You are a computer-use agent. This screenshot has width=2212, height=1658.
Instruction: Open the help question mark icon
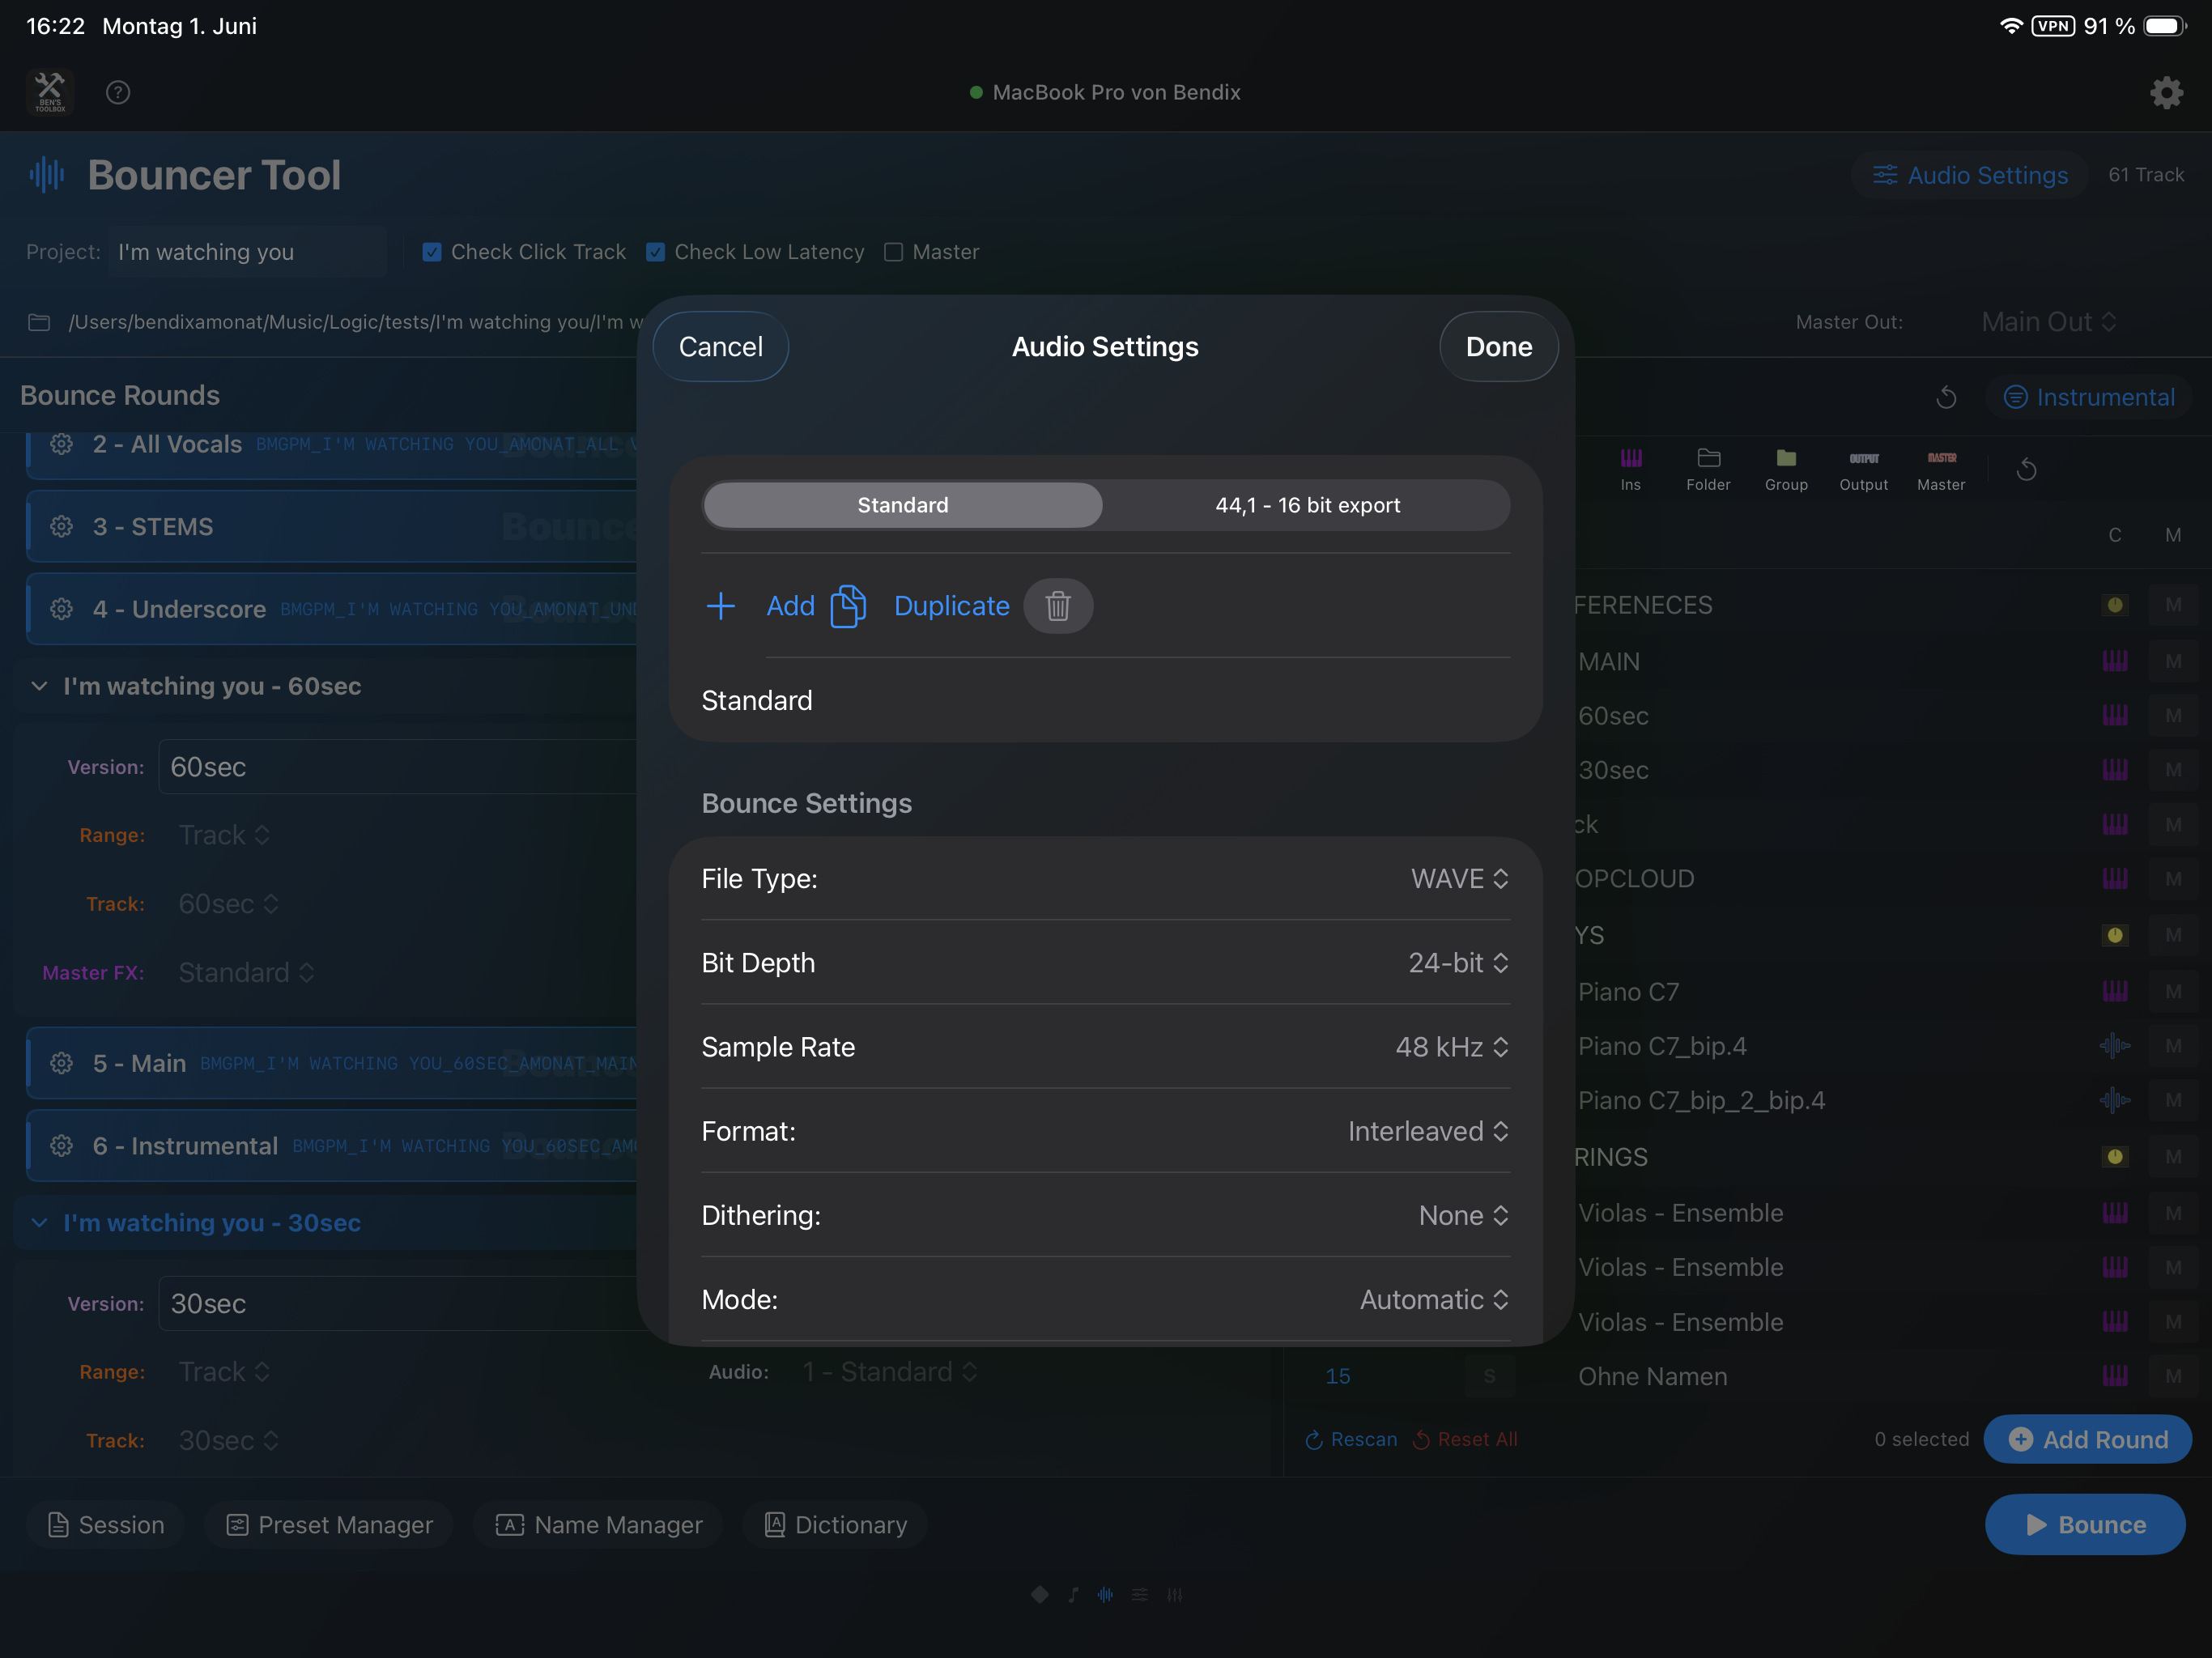coord(118,92)
